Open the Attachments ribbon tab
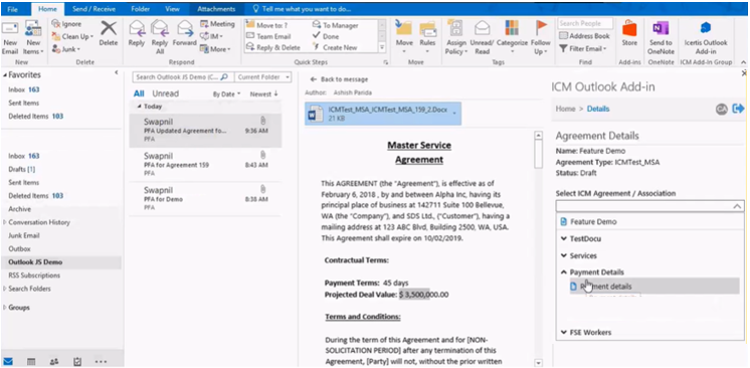This screenshot has width=750, height=368. click(x=216, y=9)
